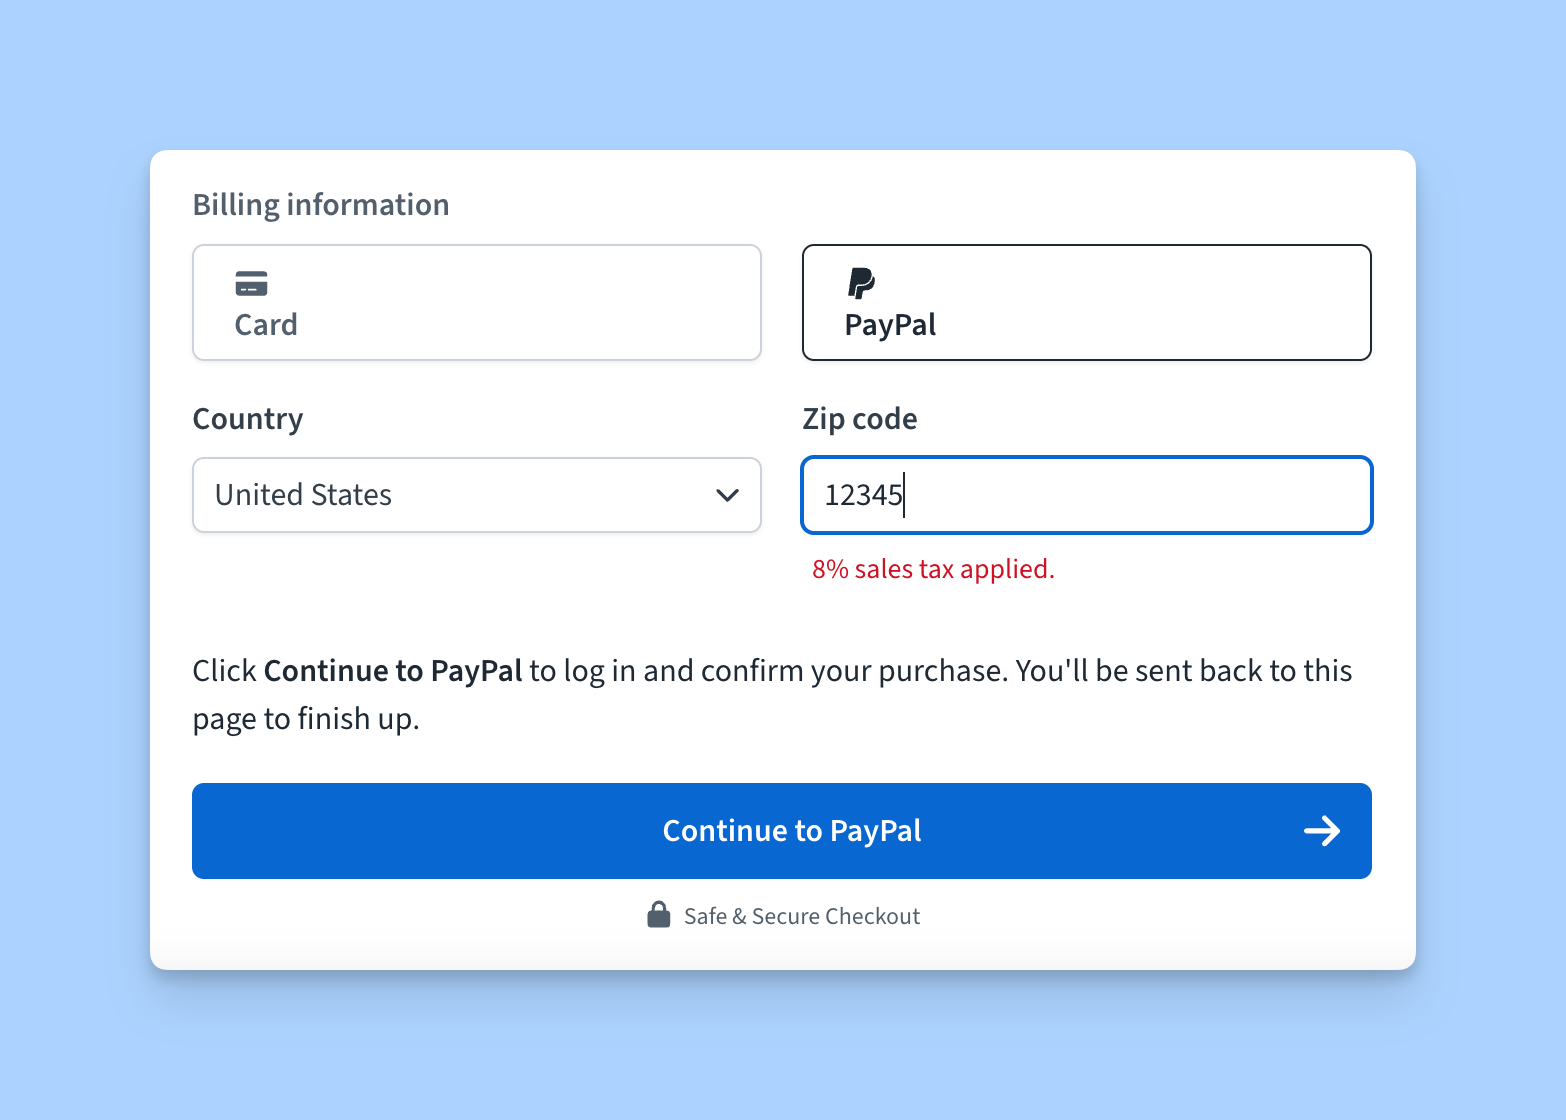Choose the PayPal payment method label
1566x1120 pixels.
pyautogui.click(x=890, y=325)
